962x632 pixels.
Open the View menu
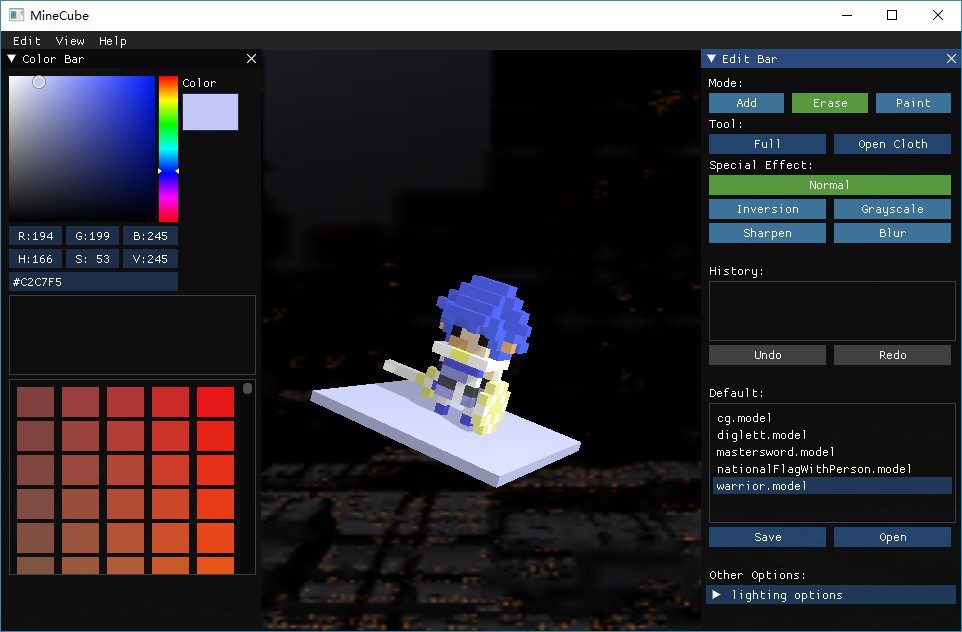pos(70,40)
